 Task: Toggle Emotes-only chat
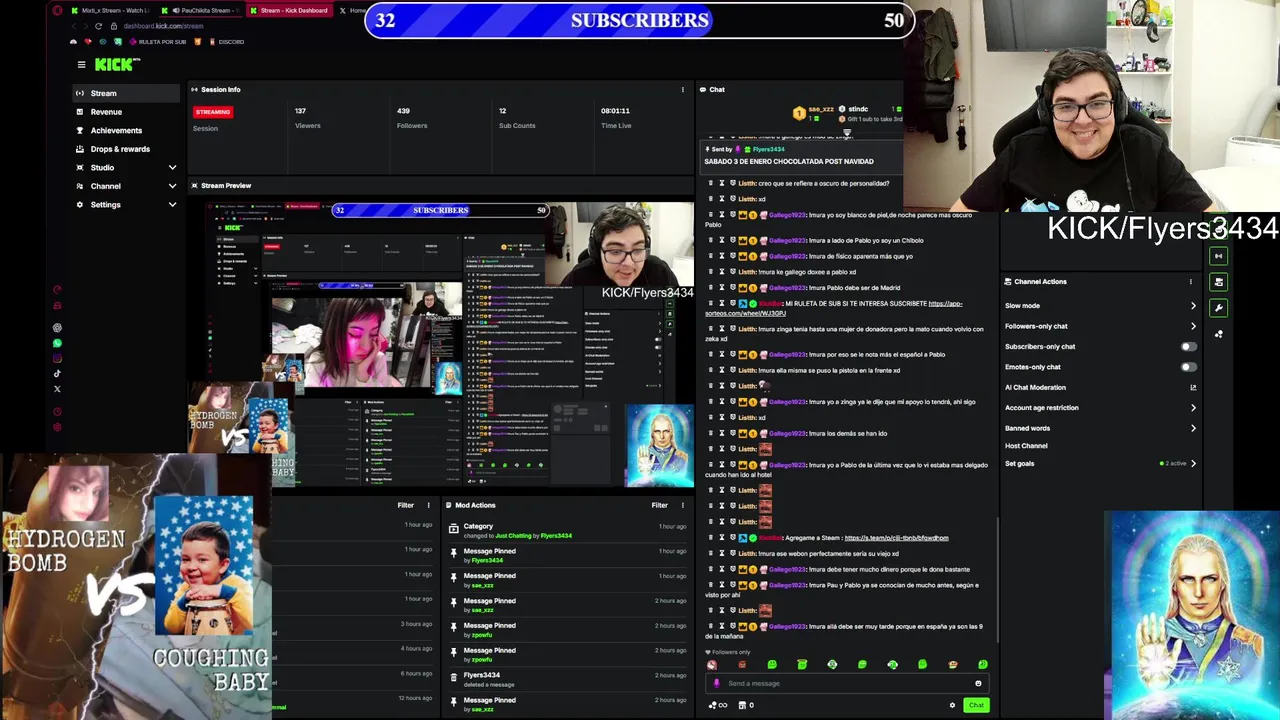tap(1187, 367)
